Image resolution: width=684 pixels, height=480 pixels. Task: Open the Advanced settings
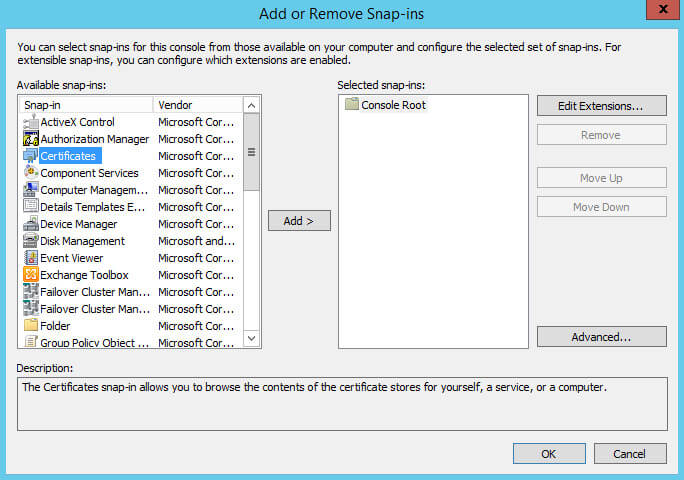602,337
